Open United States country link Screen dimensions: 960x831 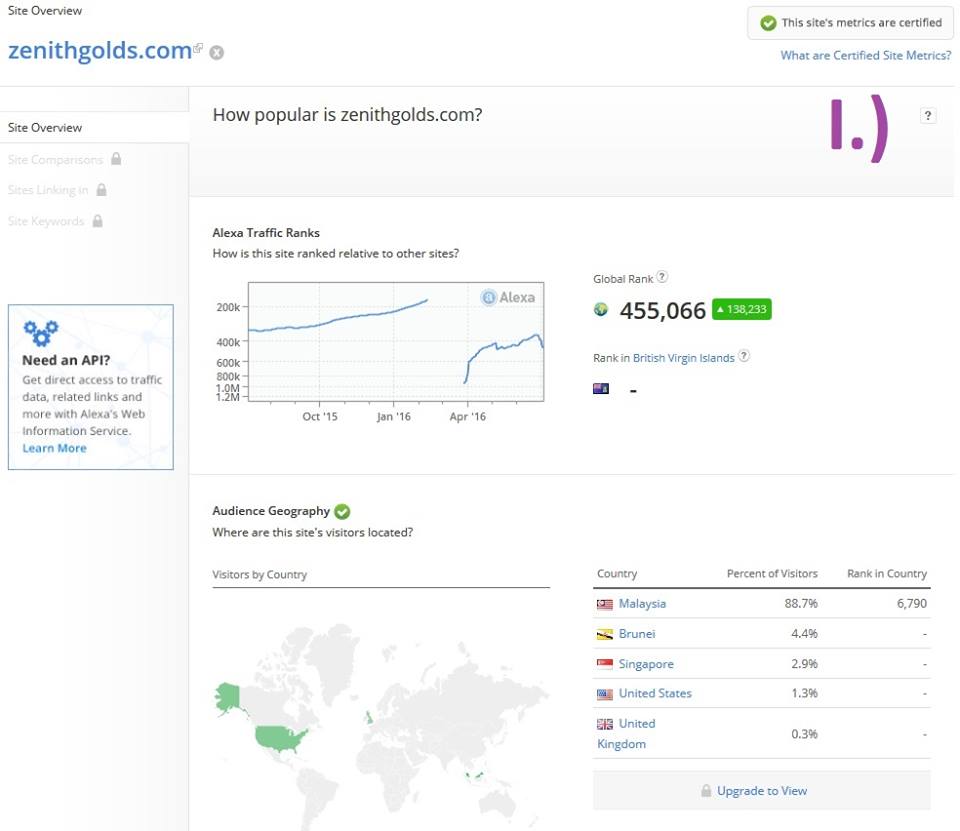(x=655, y=693)
